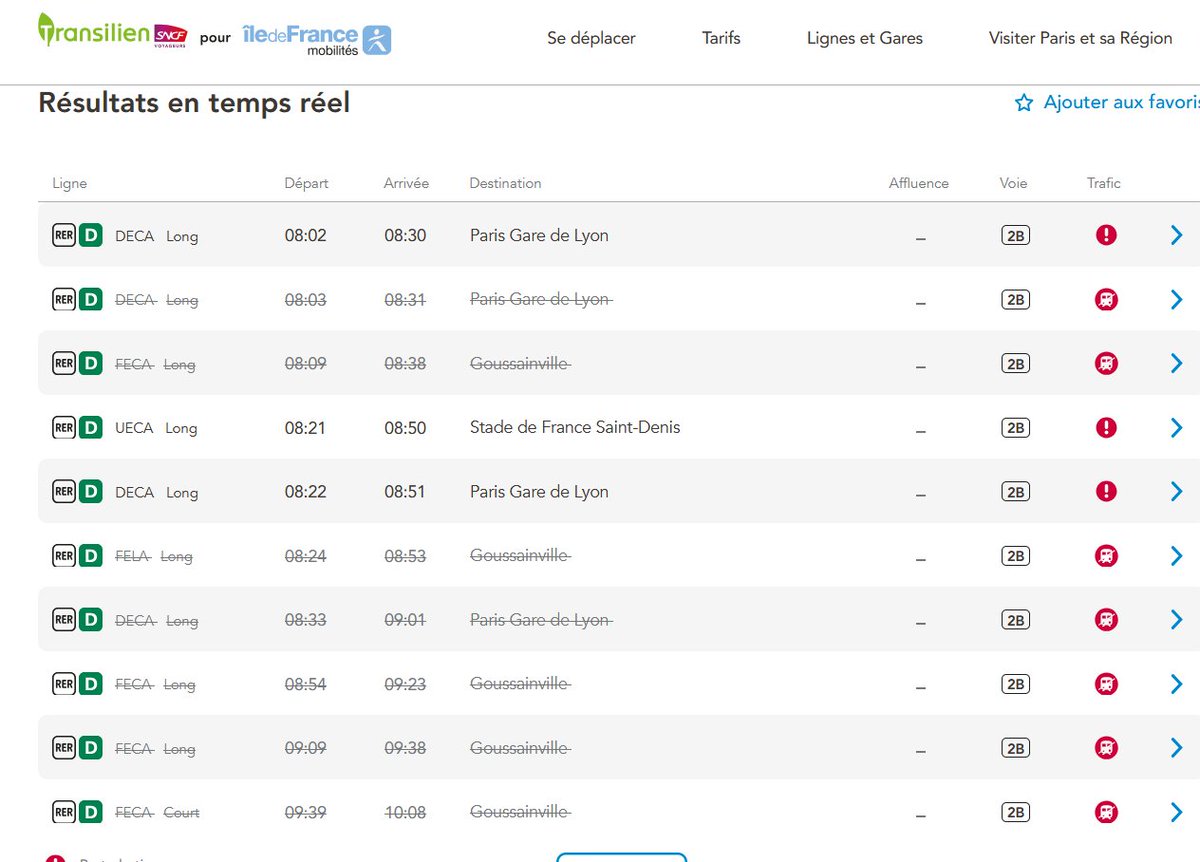Open Visiter Paris et sa Région menu

1081,38
